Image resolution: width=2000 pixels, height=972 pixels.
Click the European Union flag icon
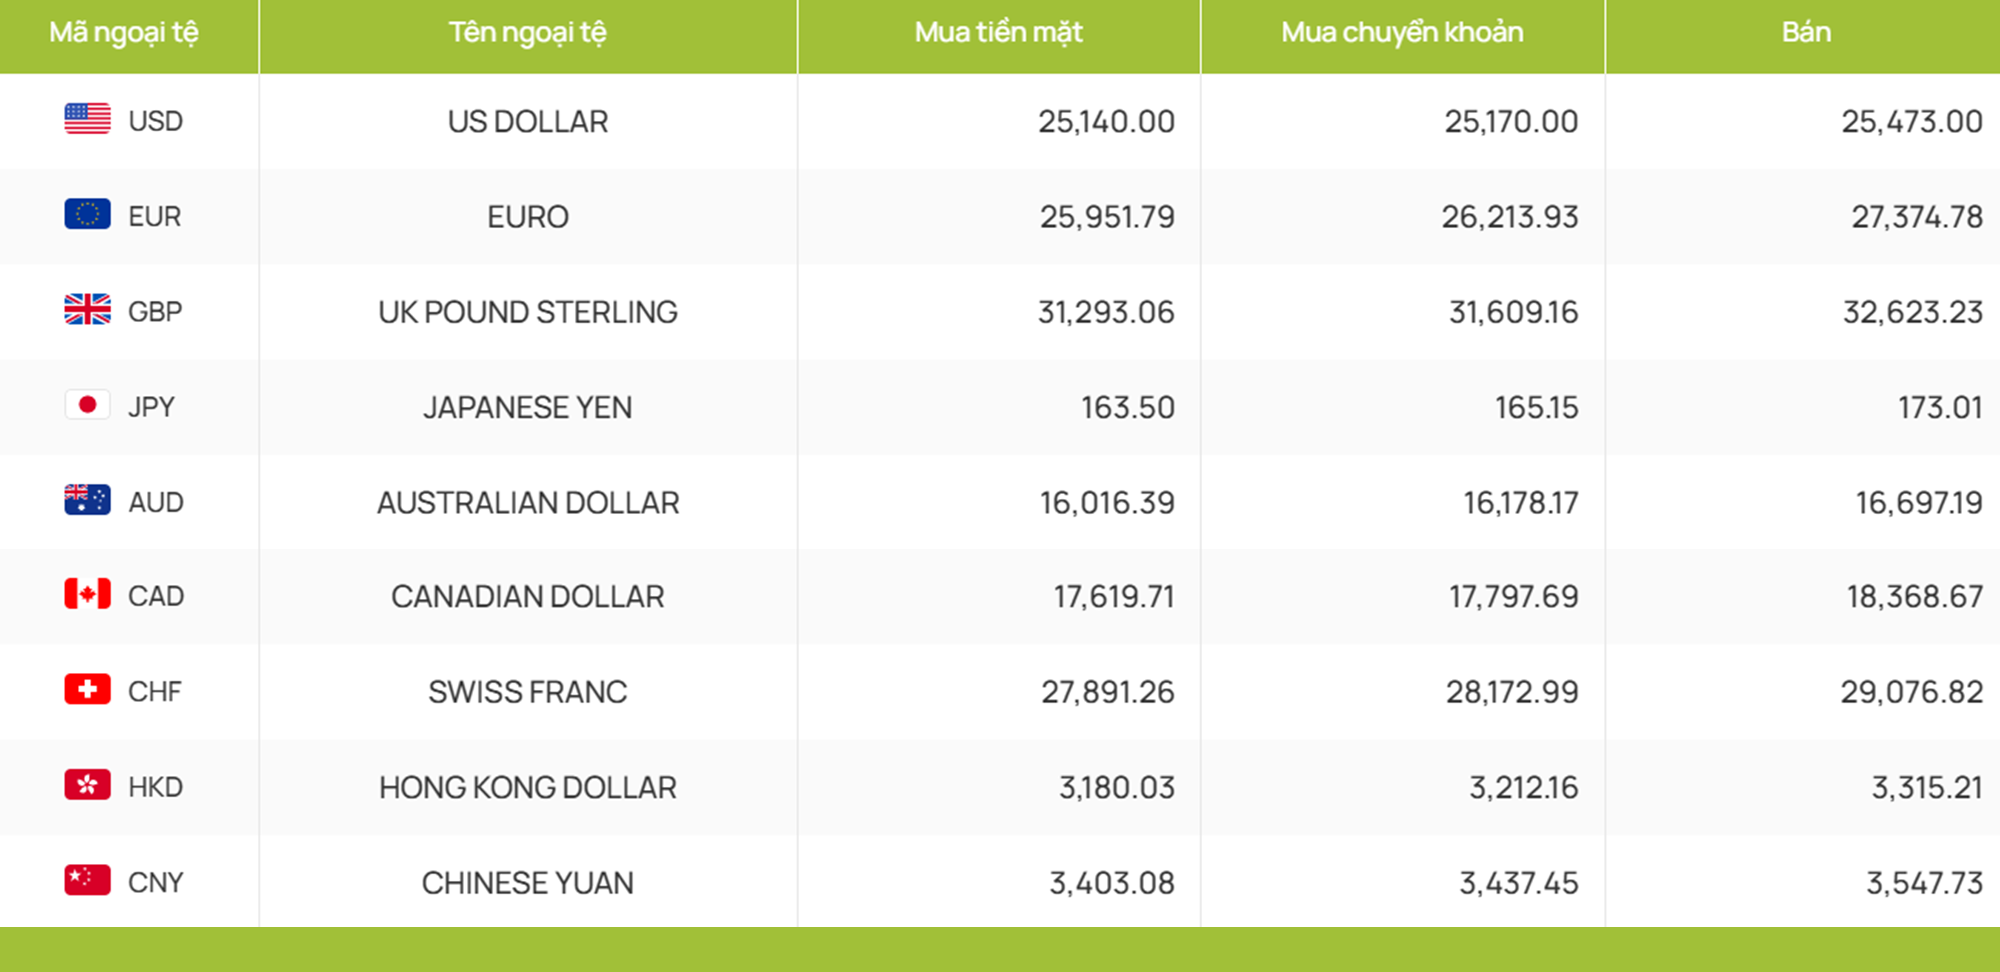click(x=88, y=214)
